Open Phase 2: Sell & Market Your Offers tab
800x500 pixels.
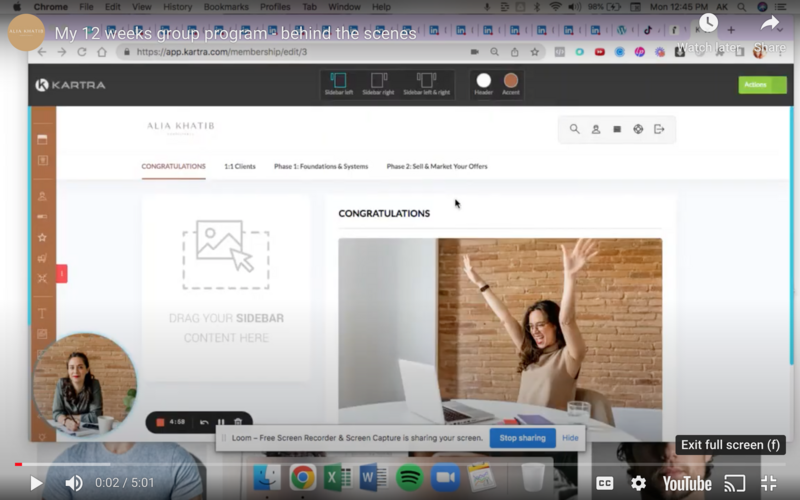[437, 166]
